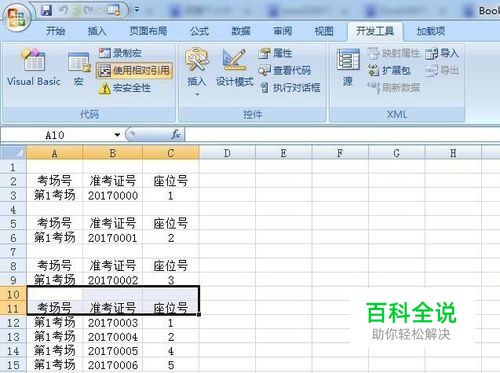Viewport: 500px width, 373px height.
Task: Select column D header
Action: (x=227, y=153)
